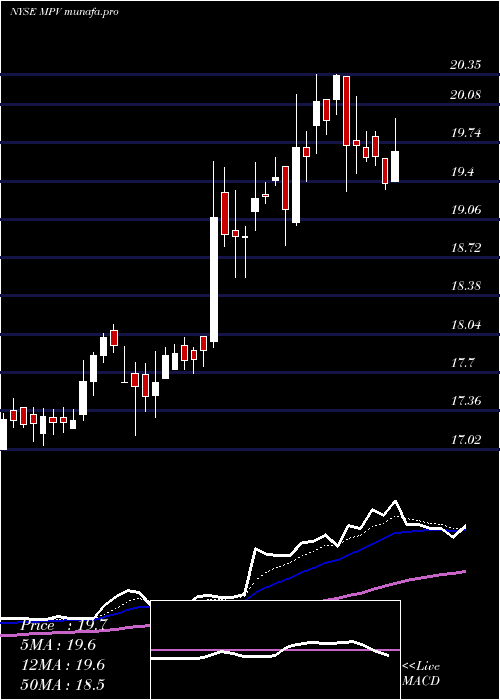
Task: Click the 50MA : 18.5 readout
Action: (x=63, y=684)
